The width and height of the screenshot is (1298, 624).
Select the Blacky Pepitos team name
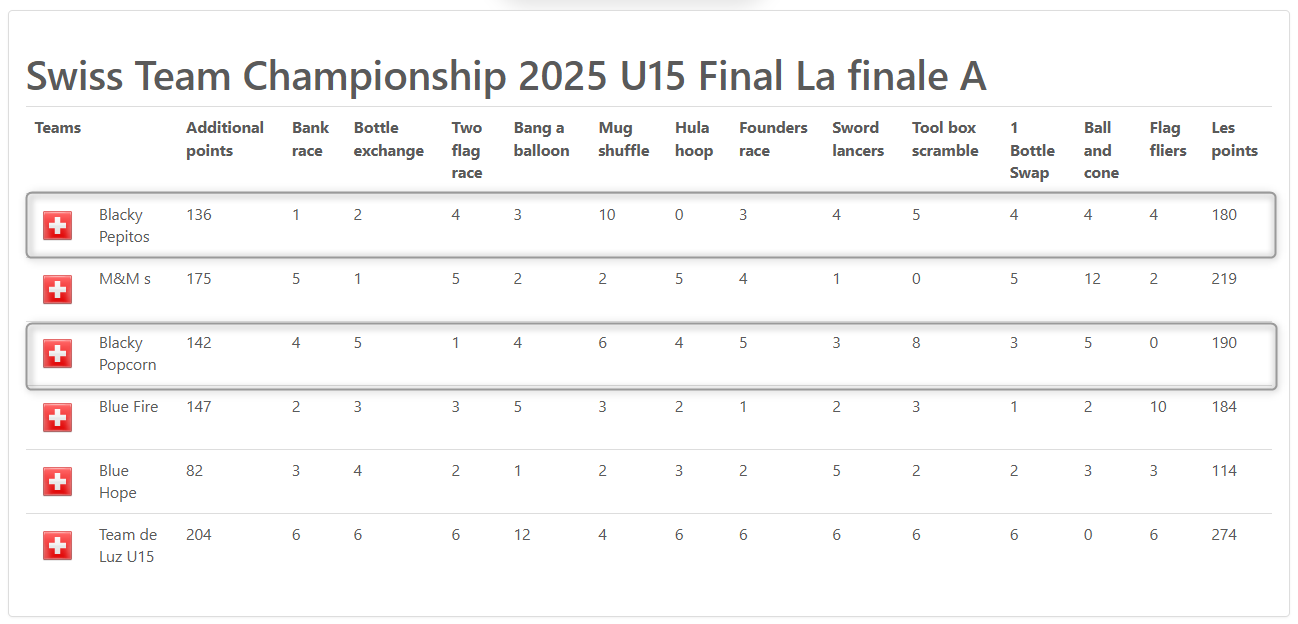pos(124,226)
